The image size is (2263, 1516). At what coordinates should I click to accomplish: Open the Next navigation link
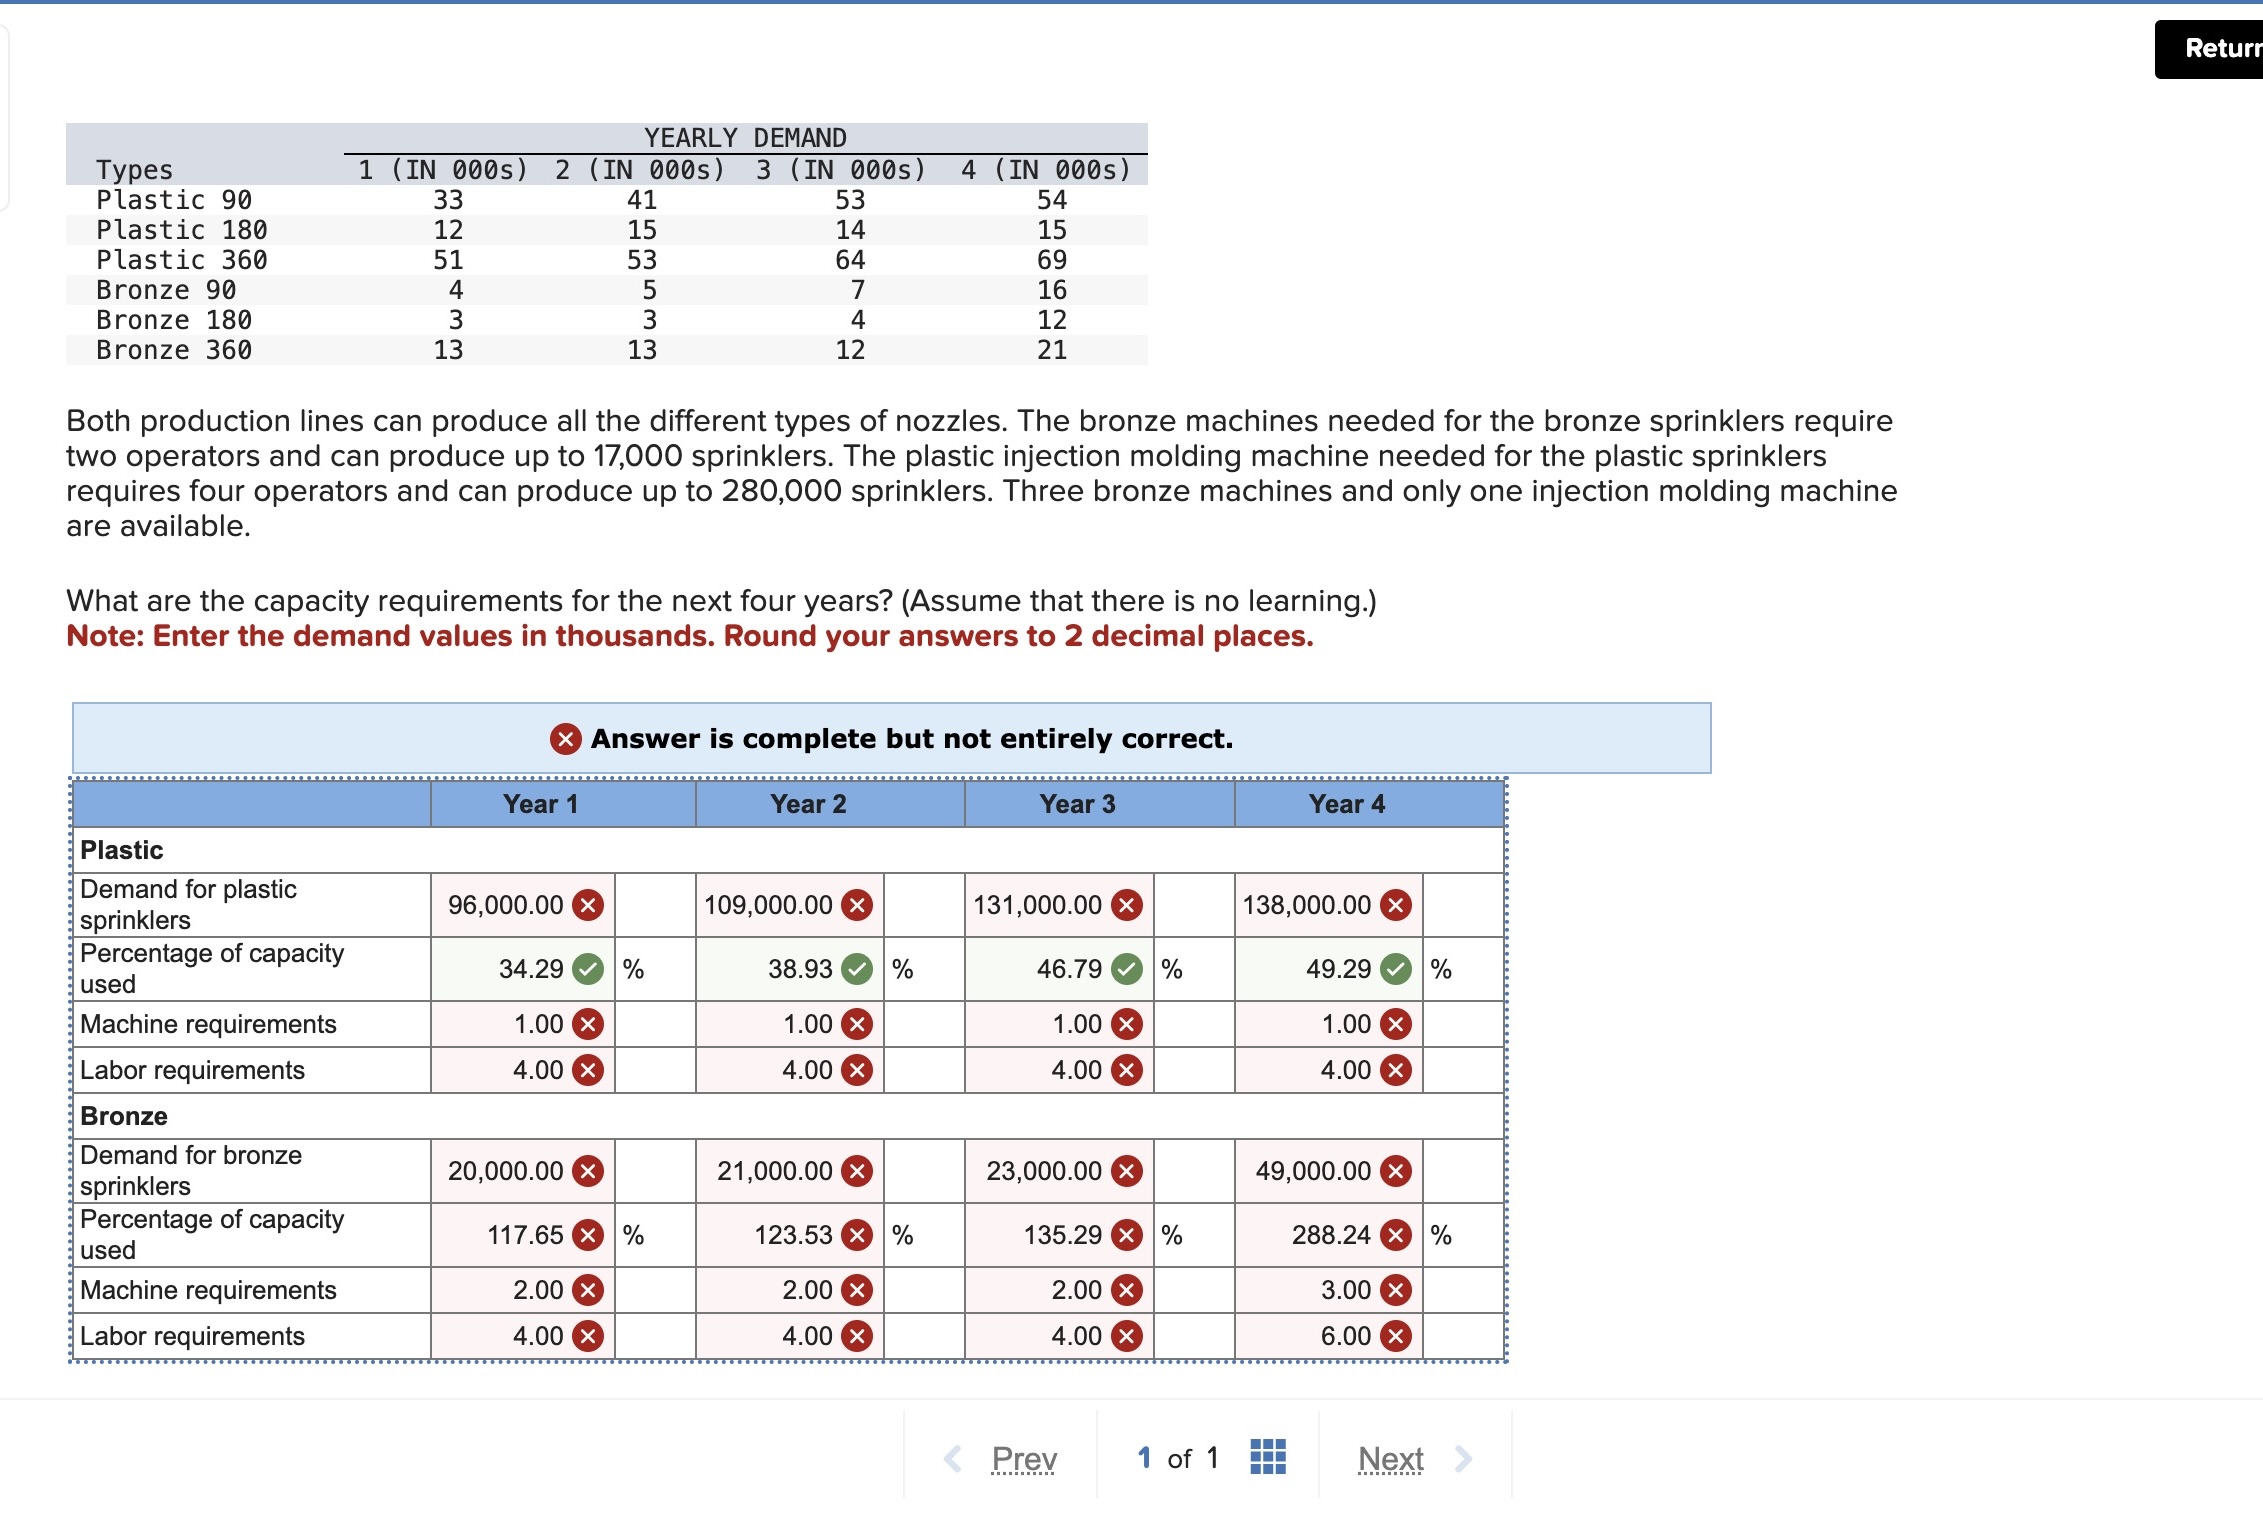pos(1391,1458)
